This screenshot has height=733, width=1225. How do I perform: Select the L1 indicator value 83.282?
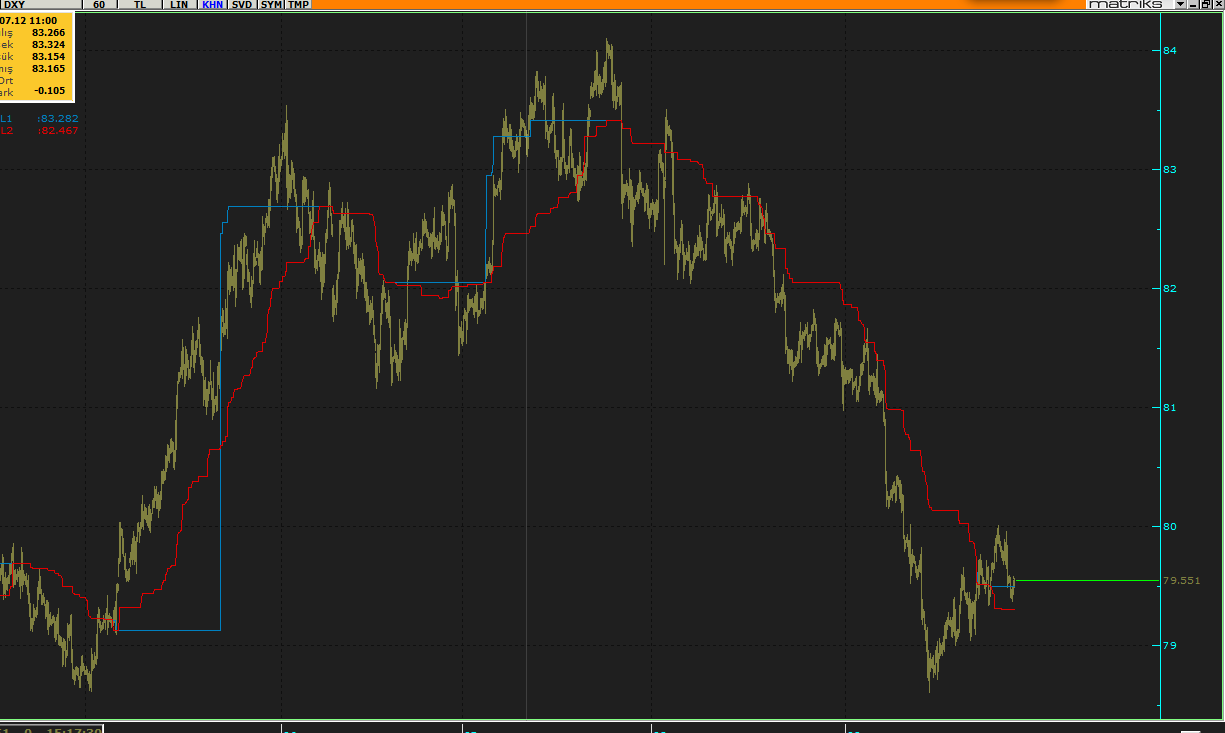[59, 118]
